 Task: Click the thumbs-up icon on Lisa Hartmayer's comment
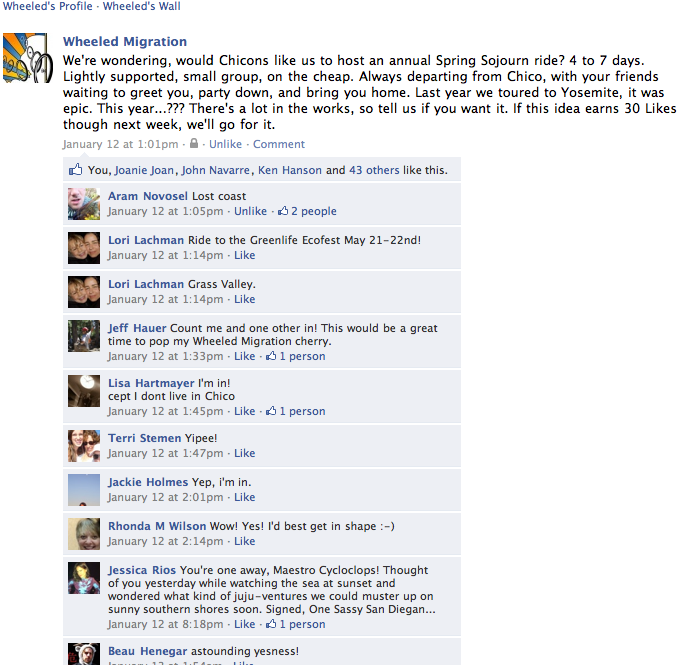coord(271,411)
